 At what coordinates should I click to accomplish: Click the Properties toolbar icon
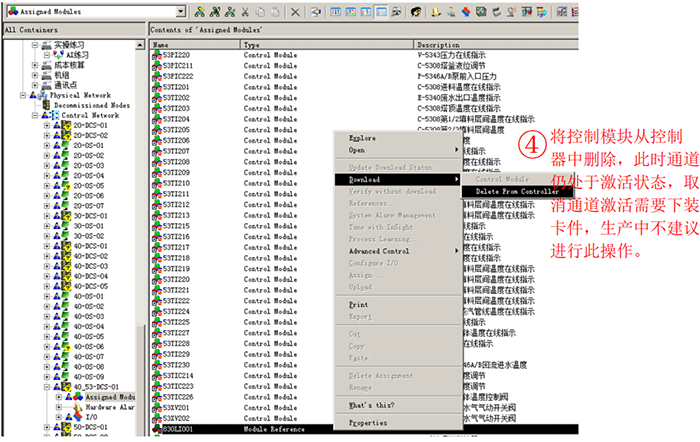click(316, 11)
